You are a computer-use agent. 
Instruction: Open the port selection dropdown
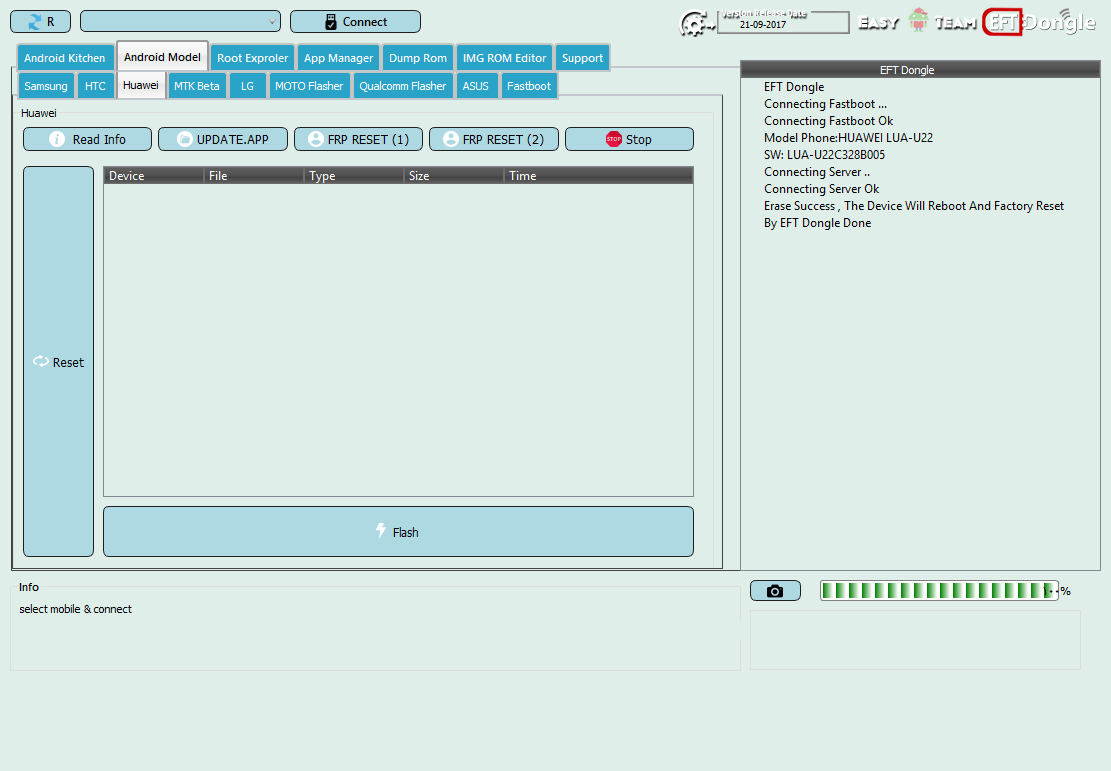[180, 22]
